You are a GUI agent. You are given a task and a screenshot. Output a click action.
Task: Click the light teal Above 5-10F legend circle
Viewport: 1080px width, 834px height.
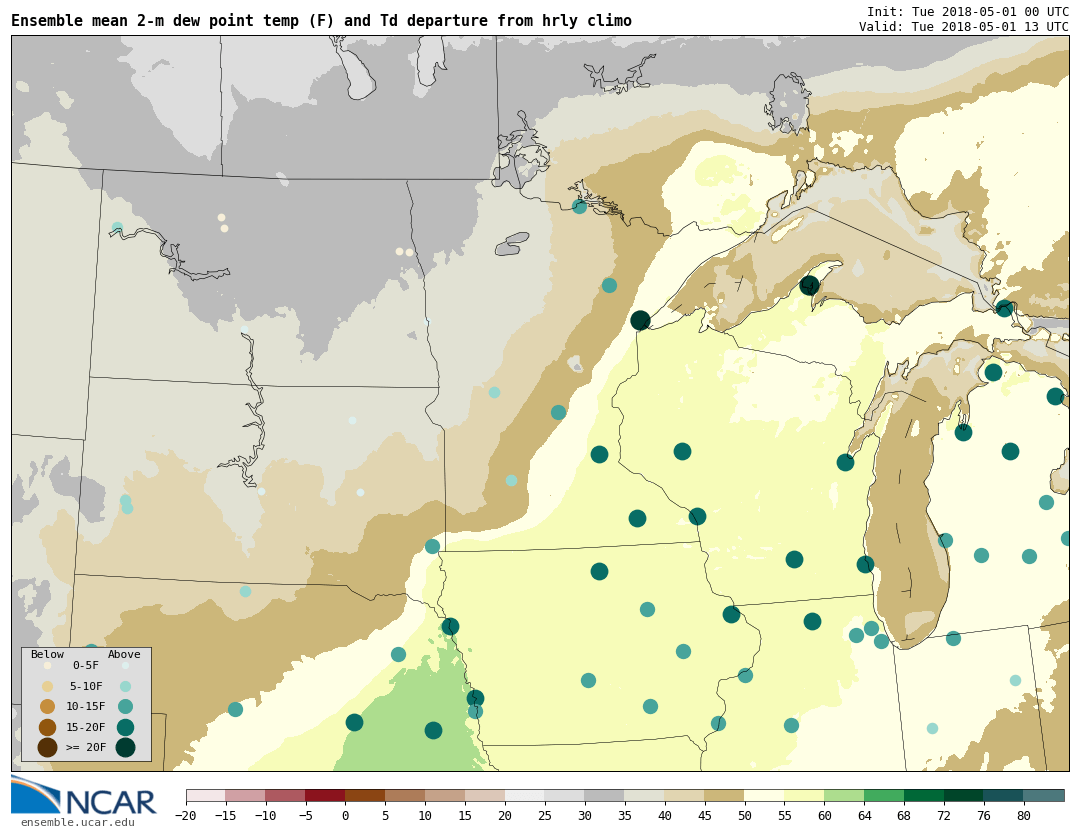[125, 687]
